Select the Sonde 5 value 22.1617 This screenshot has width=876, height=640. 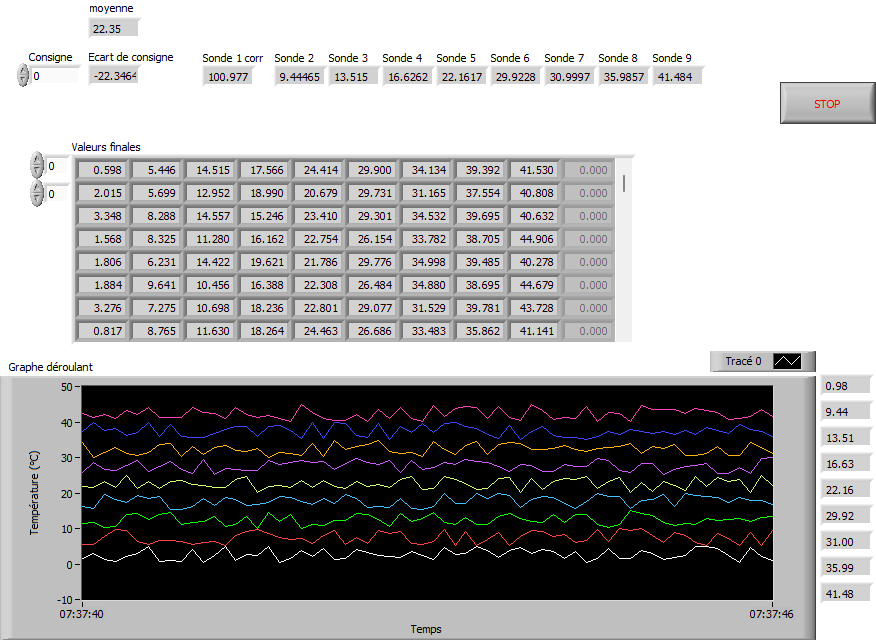coord(461,77)
